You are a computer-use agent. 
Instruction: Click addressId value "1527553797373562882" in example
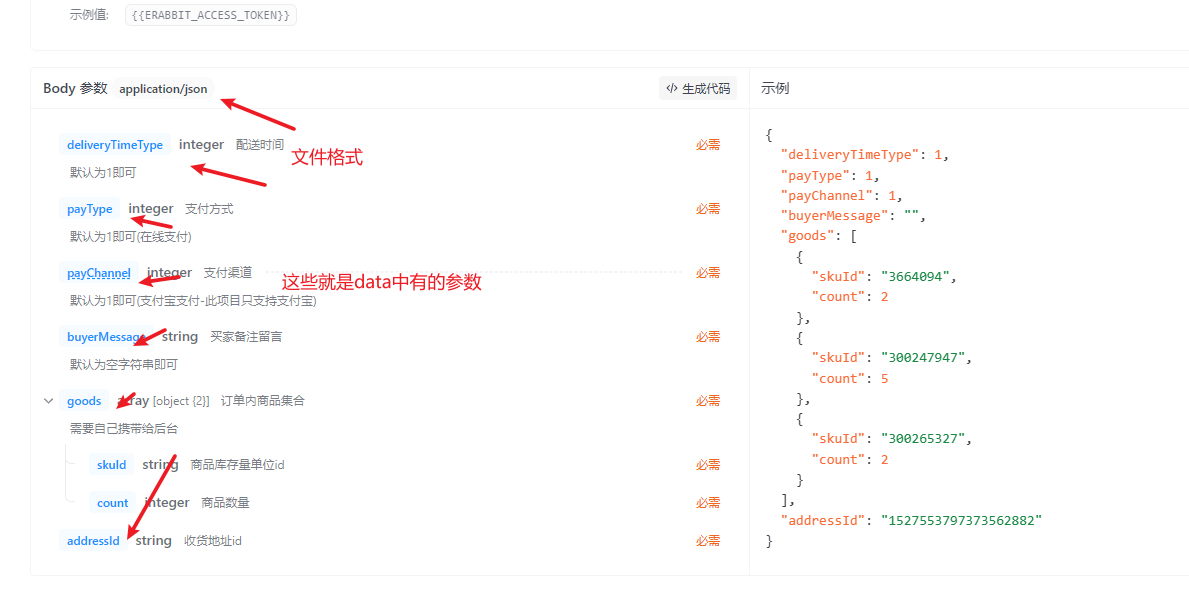[962, 520]
